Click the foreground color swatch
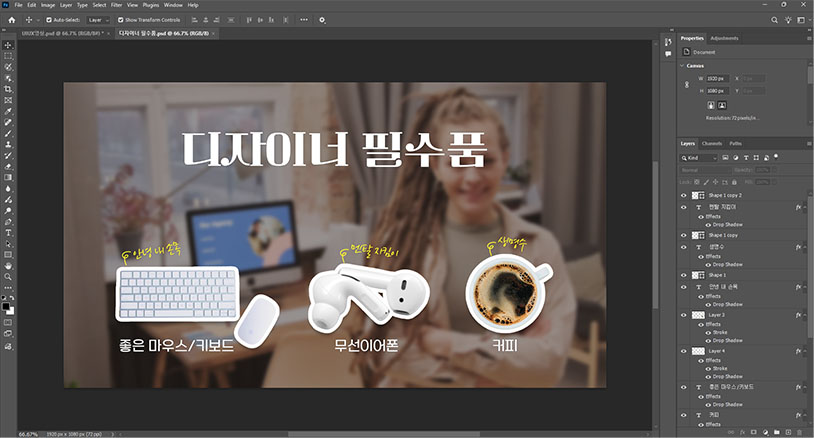Image resolution: width=814 pixels, height=438 pixels. pyautogui.click(x=6, y=307)
